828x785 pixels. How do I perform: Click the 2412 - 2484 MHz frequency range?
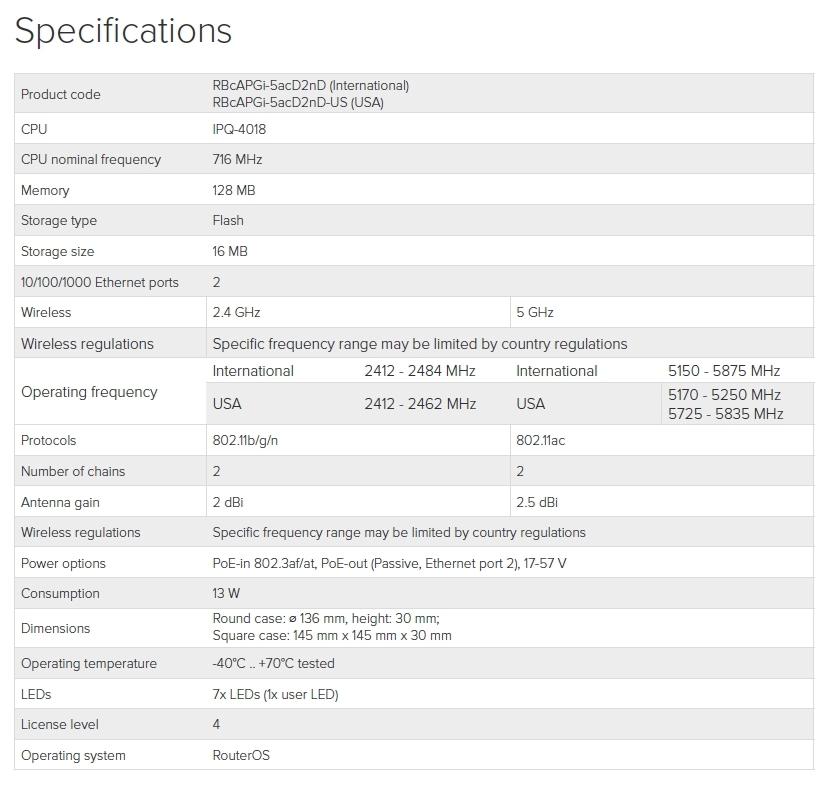click(420, 371)
